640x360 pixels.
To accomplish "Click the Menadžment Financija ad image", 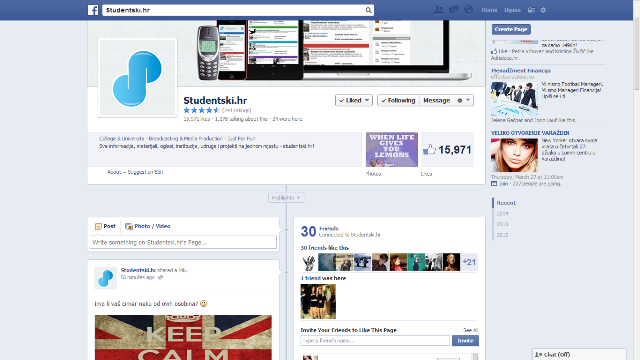I will (514, 99).
